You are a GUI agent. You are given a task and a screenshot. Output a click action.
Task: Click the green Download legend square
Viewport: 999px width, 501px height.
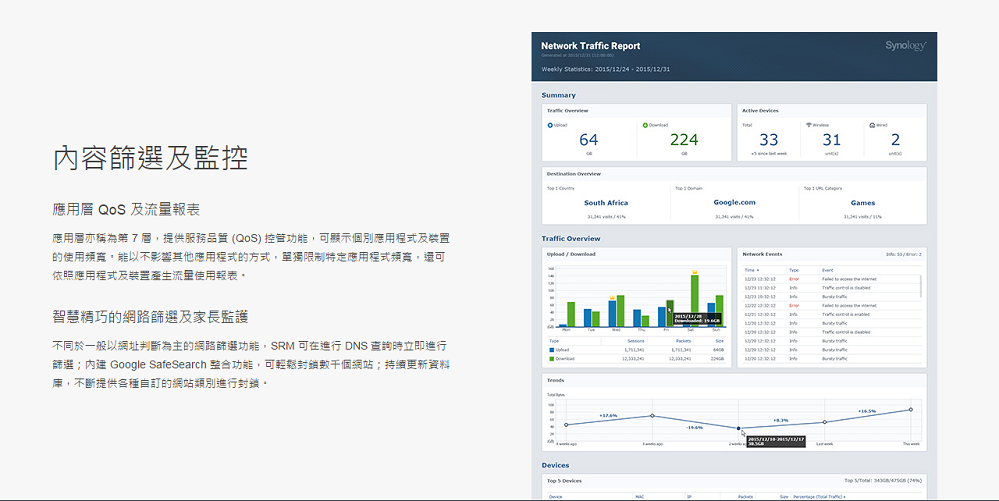551,357
